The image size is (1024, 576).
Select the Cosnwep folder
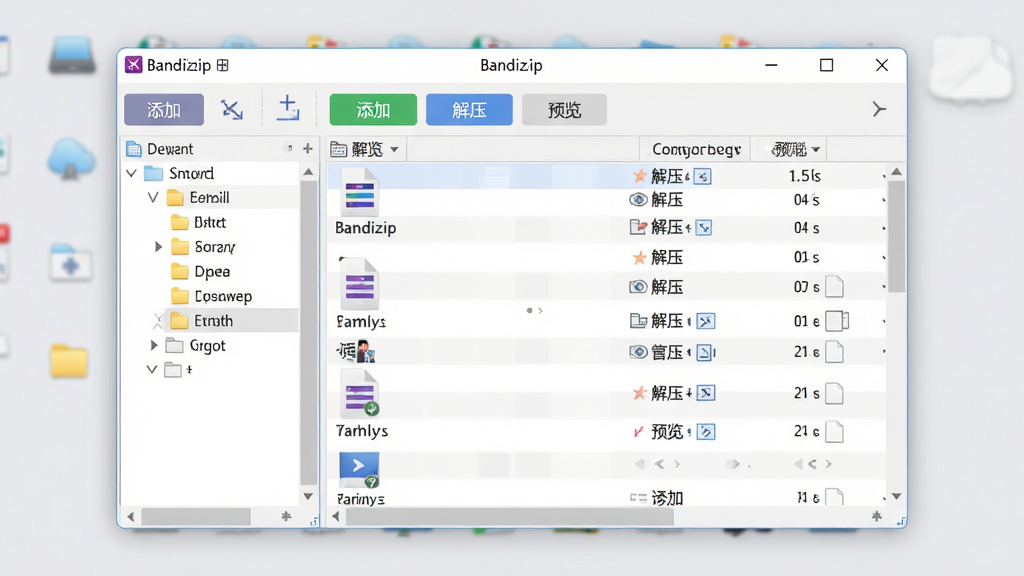tap(223, 296)
